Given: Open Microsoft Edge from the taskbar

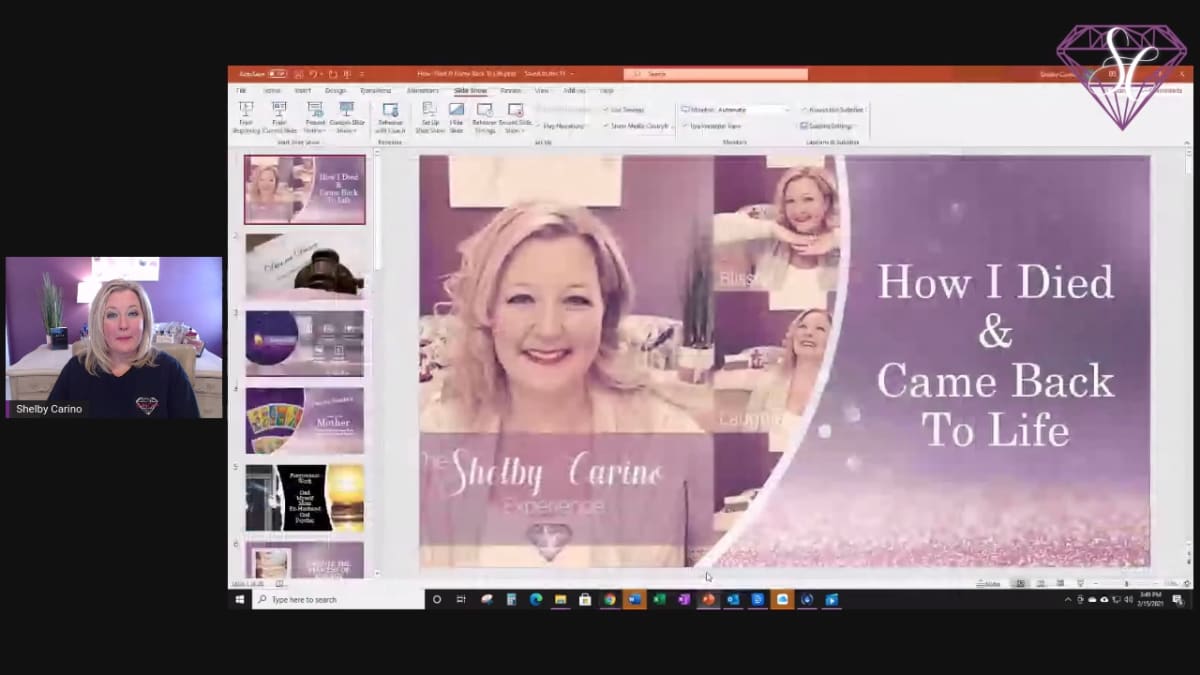Looking at the screenshot, I should [535, 599].
